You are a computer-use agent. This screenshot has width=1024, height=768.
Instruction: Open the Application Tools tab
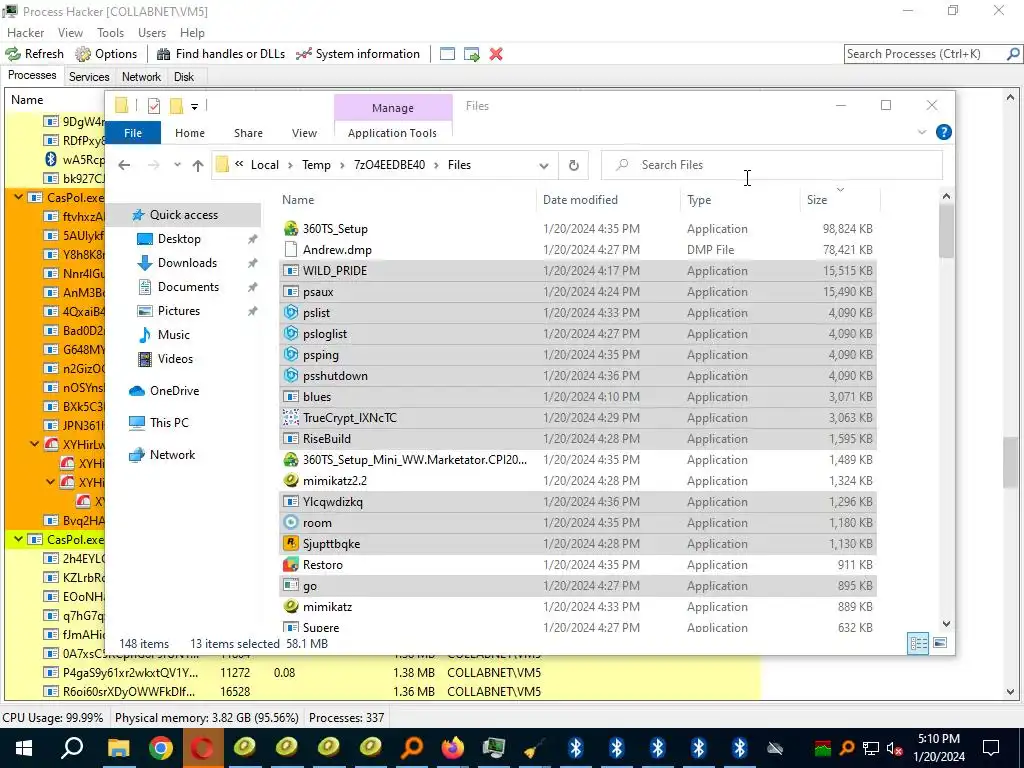tap(392, 133)
